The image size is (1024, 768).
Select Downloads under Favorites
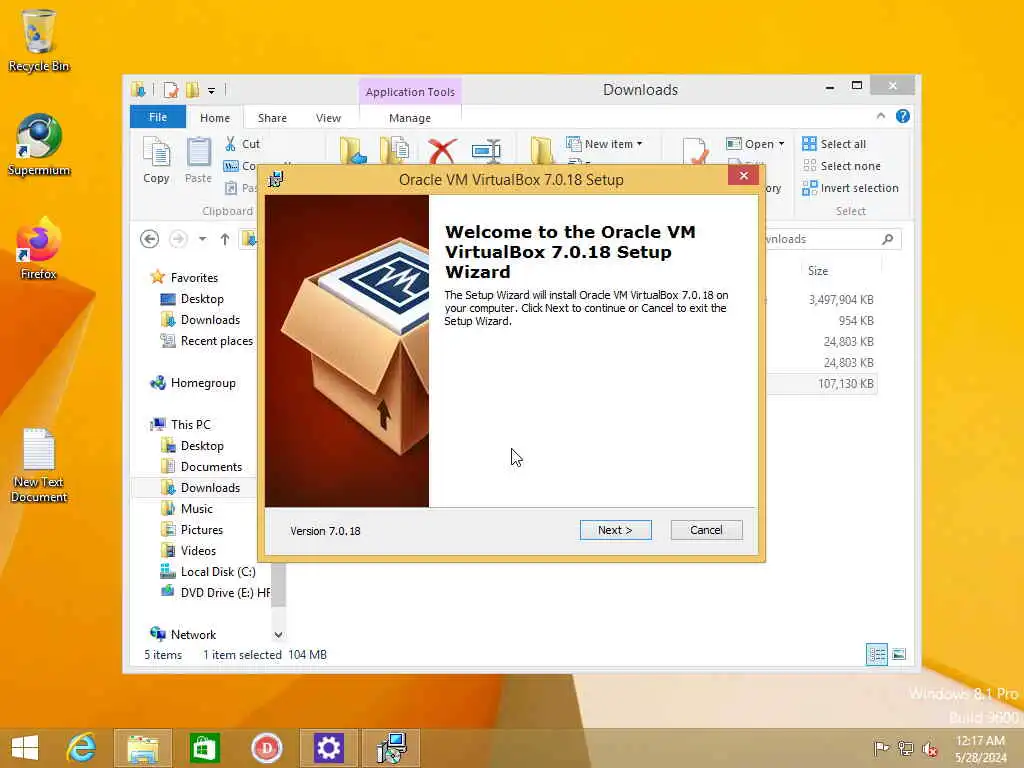tap(210, 319)
